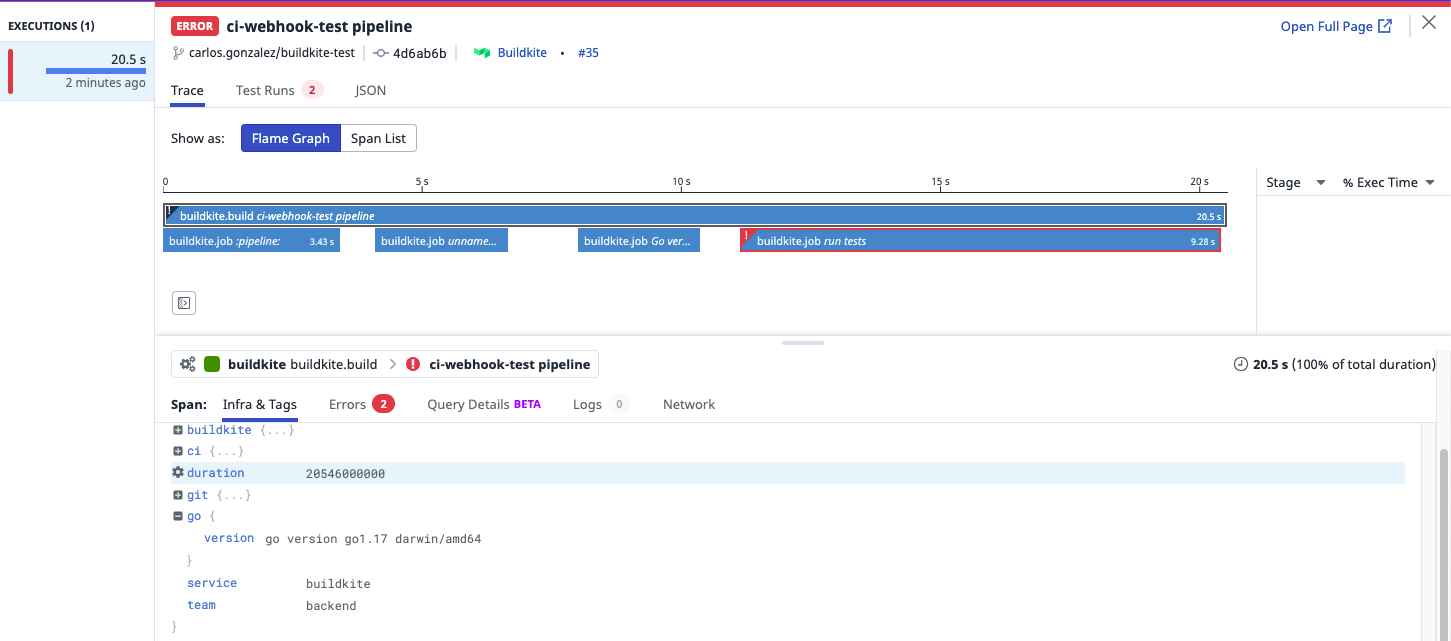Click the red error icon before ci-webhook-test pipeline
This screenshot has height=641, width=1451.
(413, 365)
